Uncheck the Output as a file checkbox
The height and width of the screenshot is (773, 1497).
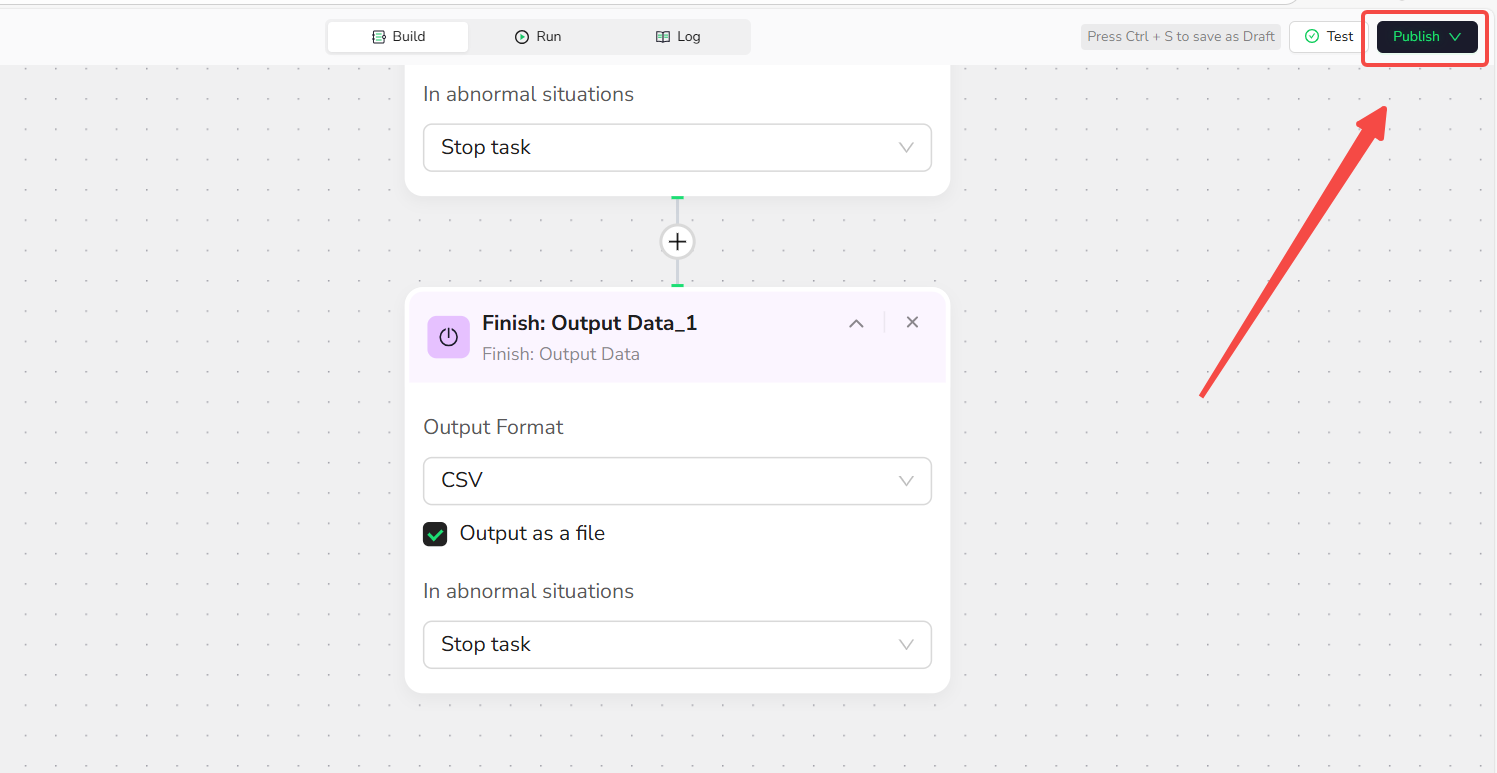click(435, 534)
